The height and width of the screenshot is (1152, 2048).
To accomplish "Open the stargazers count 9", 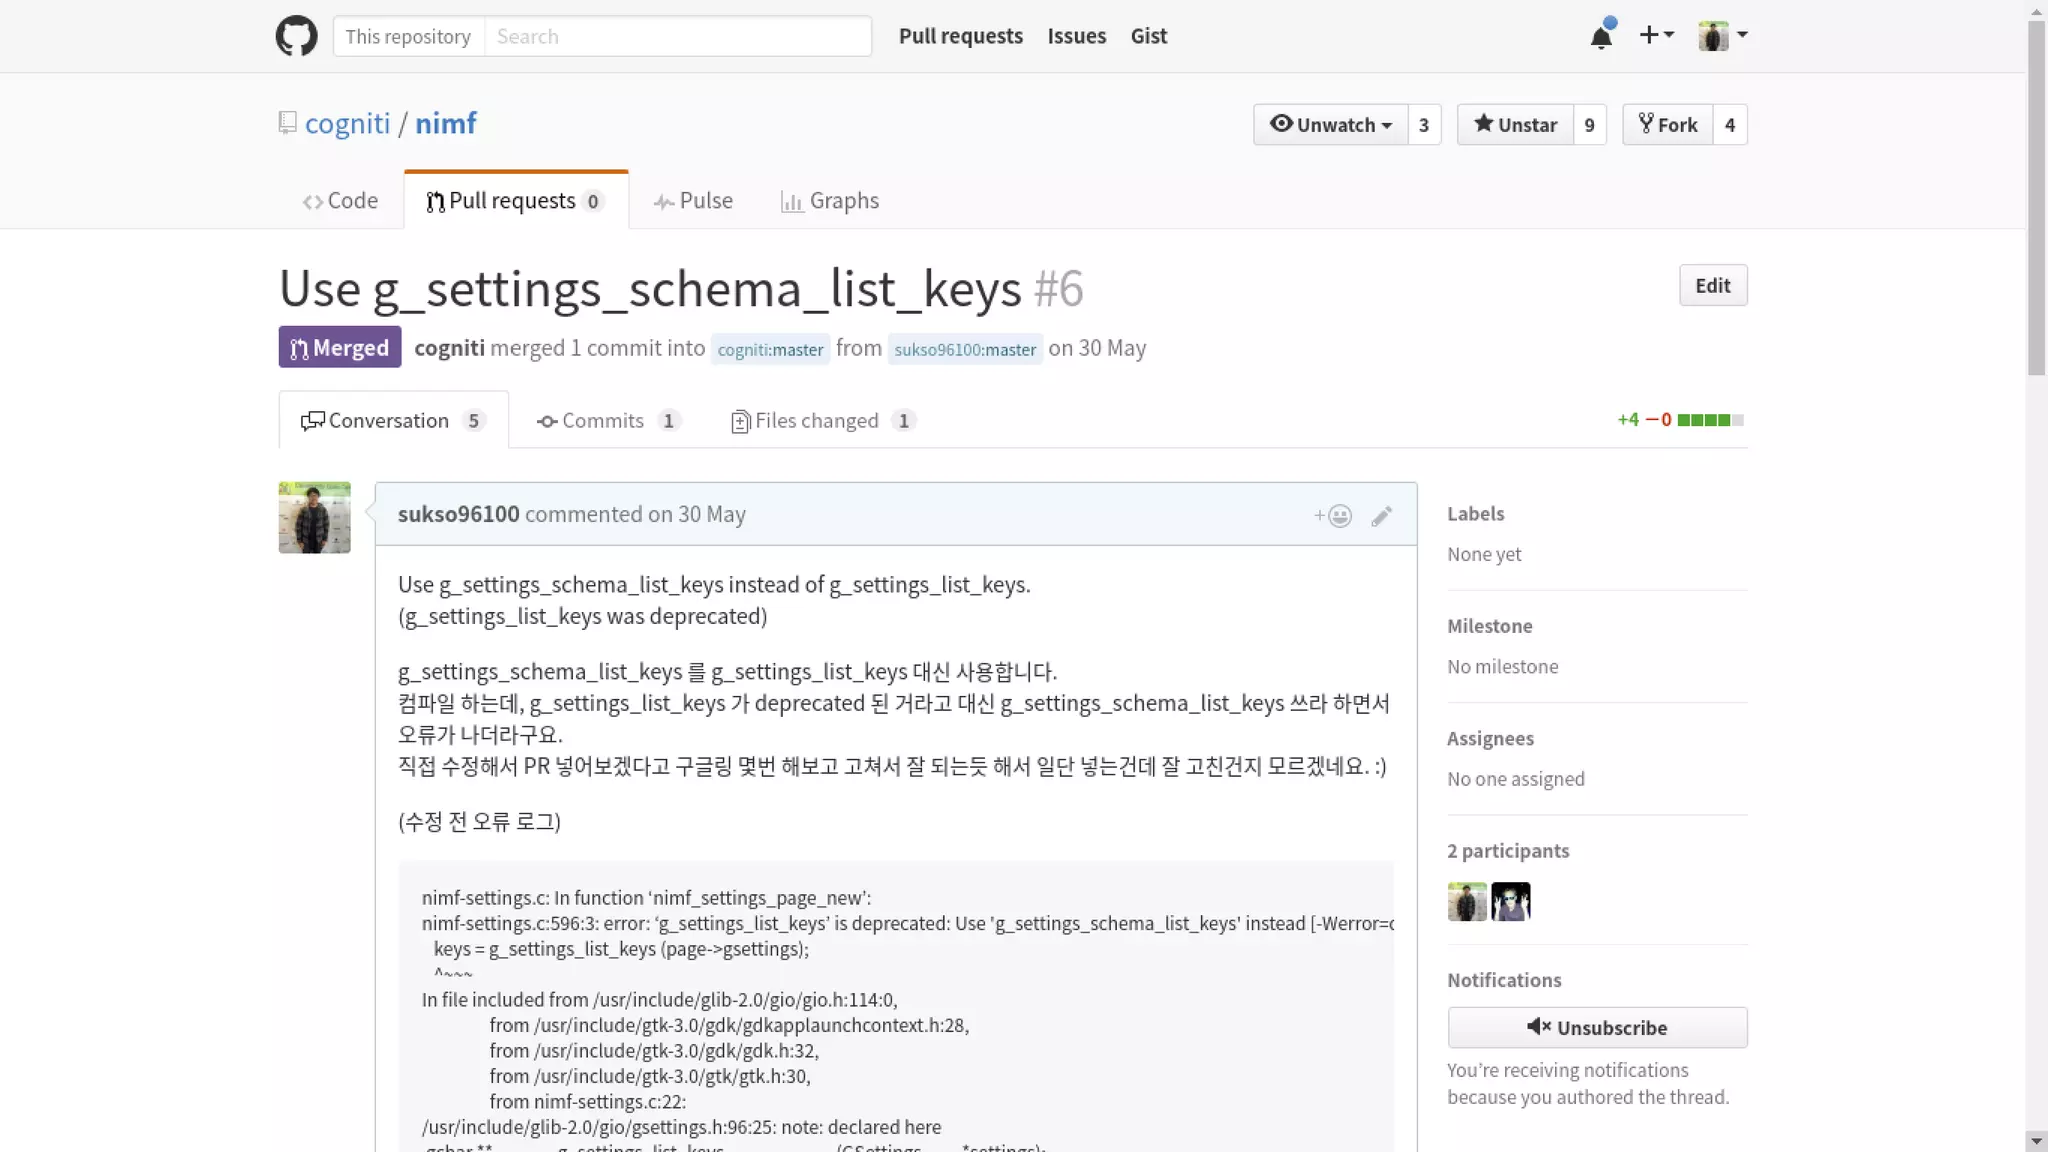I will pos(1589,125).
